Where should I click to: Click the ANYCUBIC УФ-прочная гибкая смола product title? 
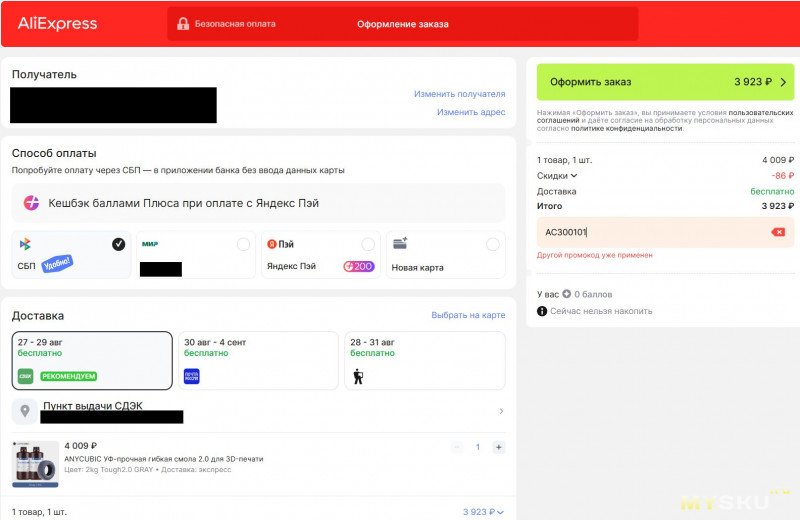click(164, 459)
